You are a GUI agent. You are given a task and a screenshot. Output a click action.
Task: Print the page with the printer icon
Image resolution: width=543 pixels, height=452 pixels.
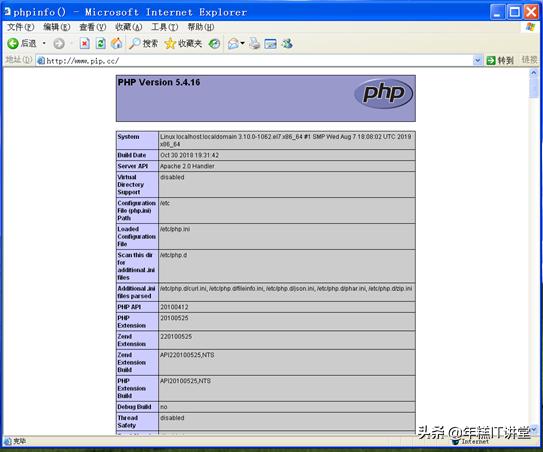pos(255,43)
